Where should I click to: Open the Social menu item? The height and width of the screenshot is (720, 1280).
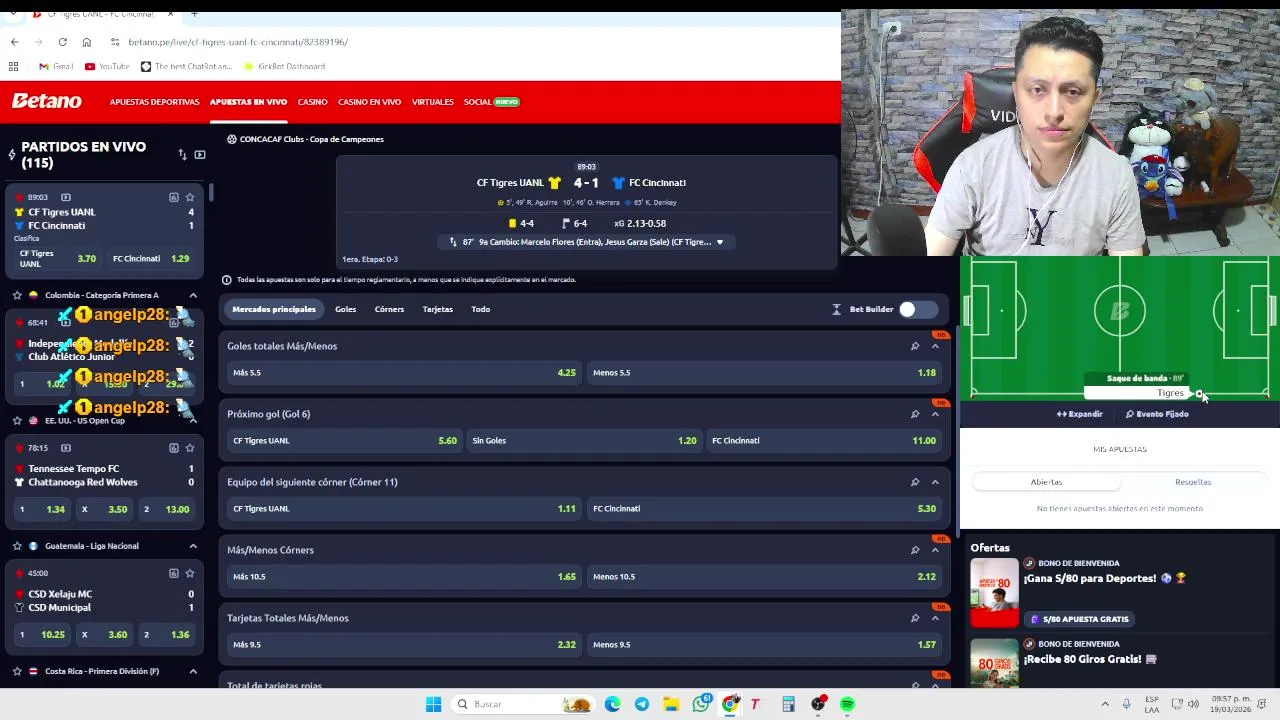477,102
